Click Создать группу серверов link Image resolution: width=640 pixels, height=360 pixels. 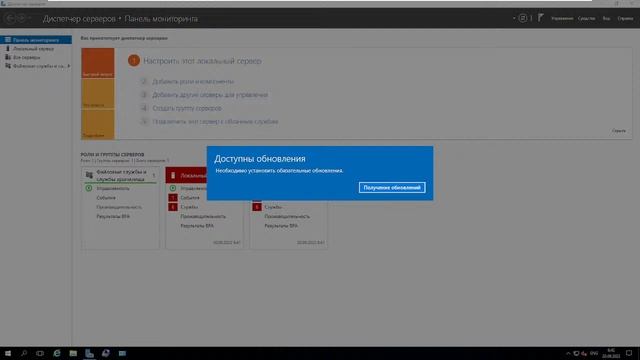click(x=187, y=108)
